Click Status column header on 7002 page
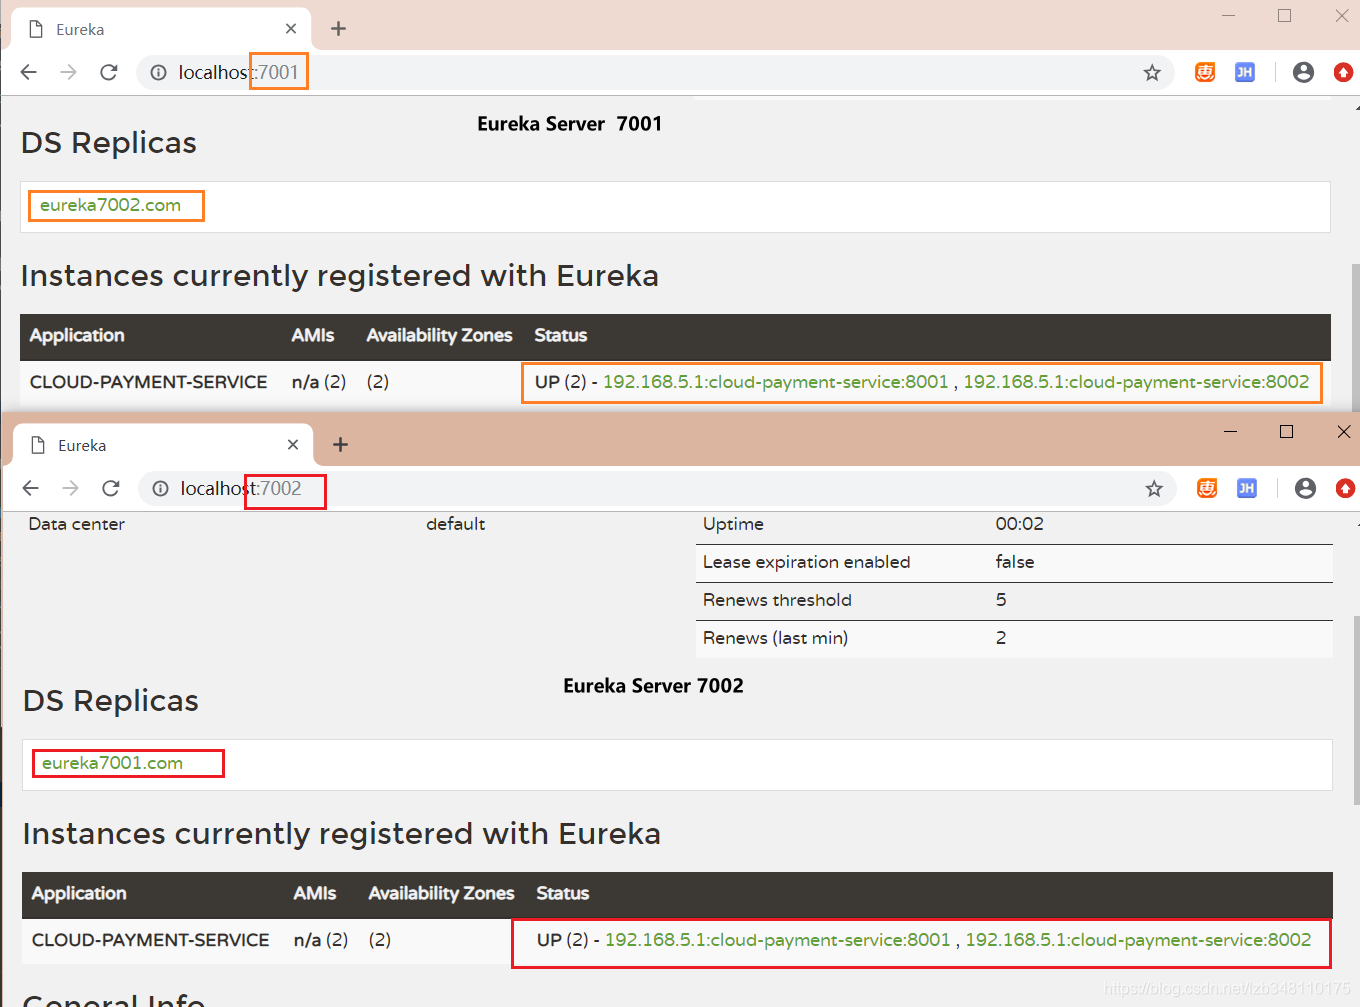 tap(562, 894)
